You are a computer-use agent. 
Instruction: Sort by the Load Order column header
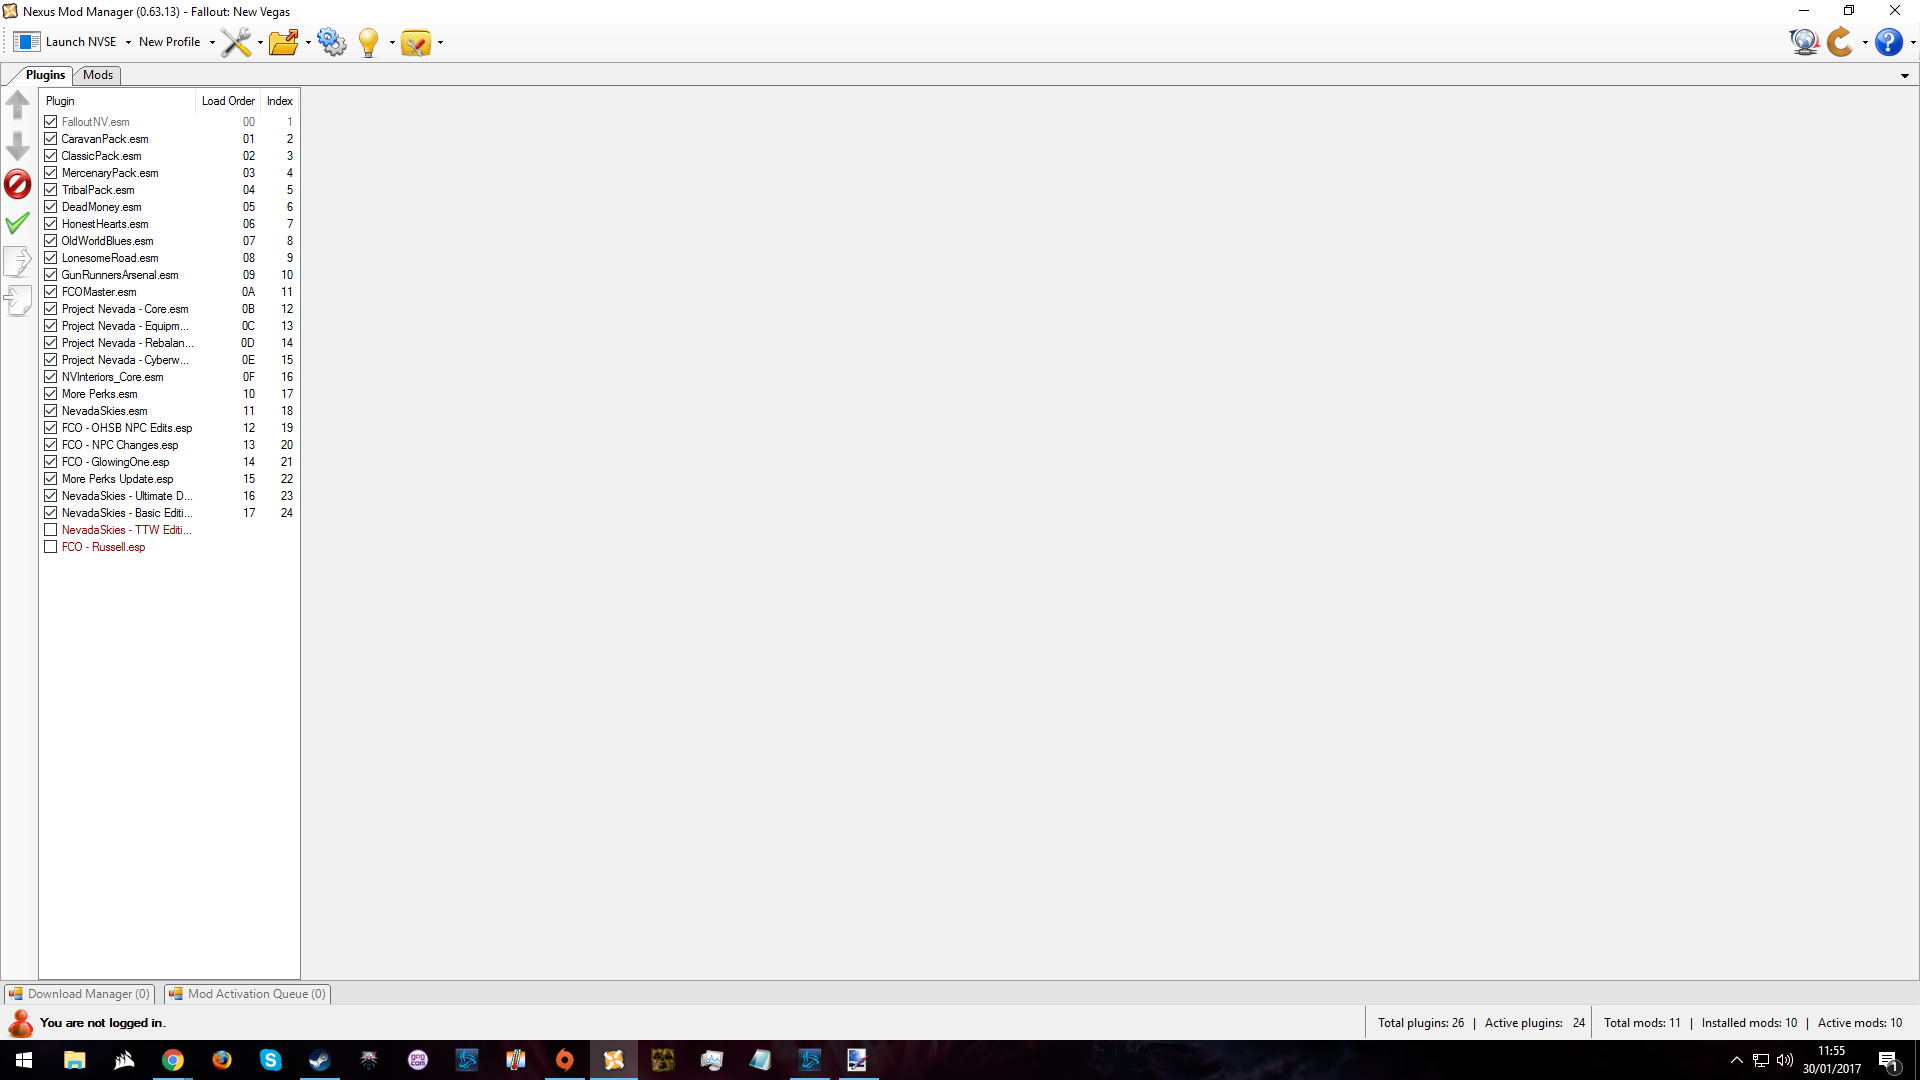pos(228,101)
